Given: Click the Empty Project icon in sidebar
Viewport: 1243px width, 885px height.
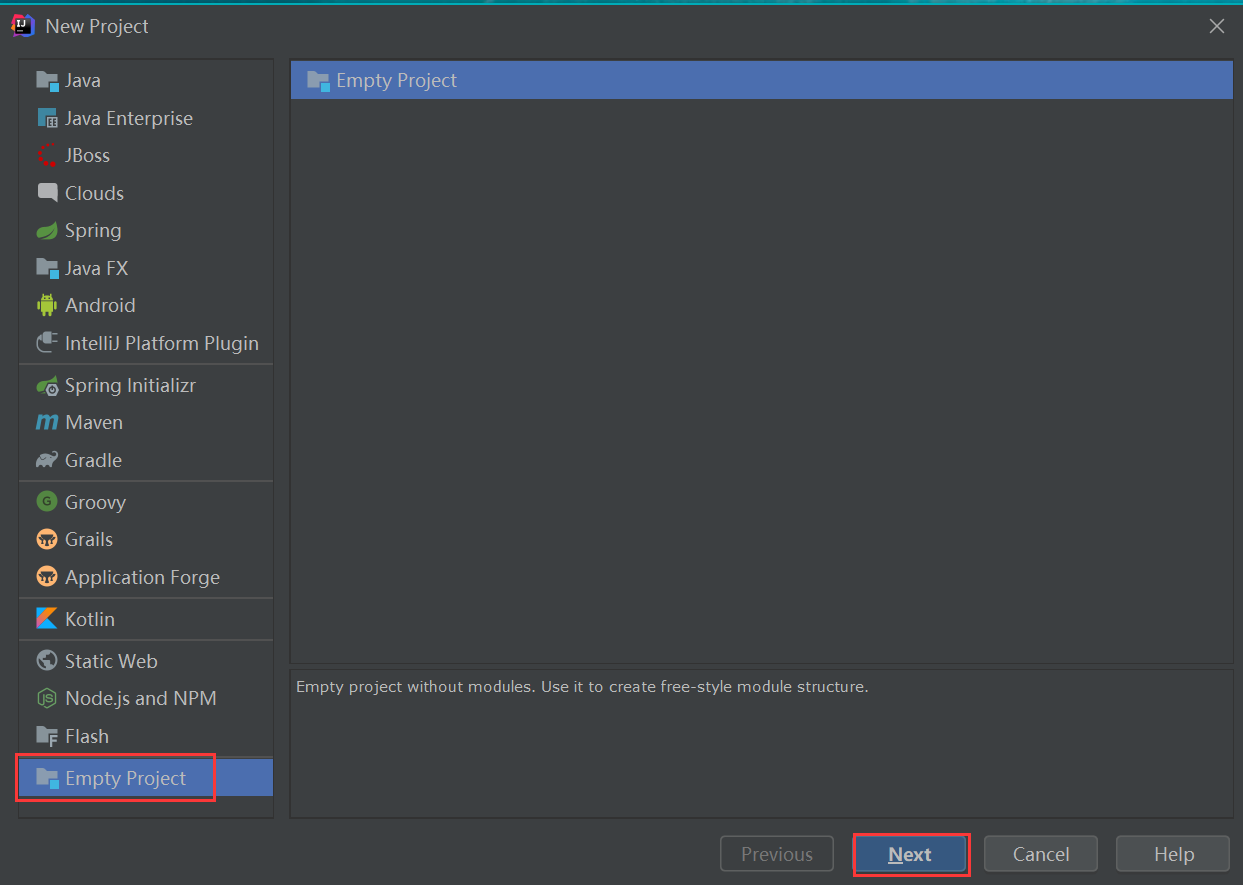Looking at the screenshot, I should tap(48, 778).
